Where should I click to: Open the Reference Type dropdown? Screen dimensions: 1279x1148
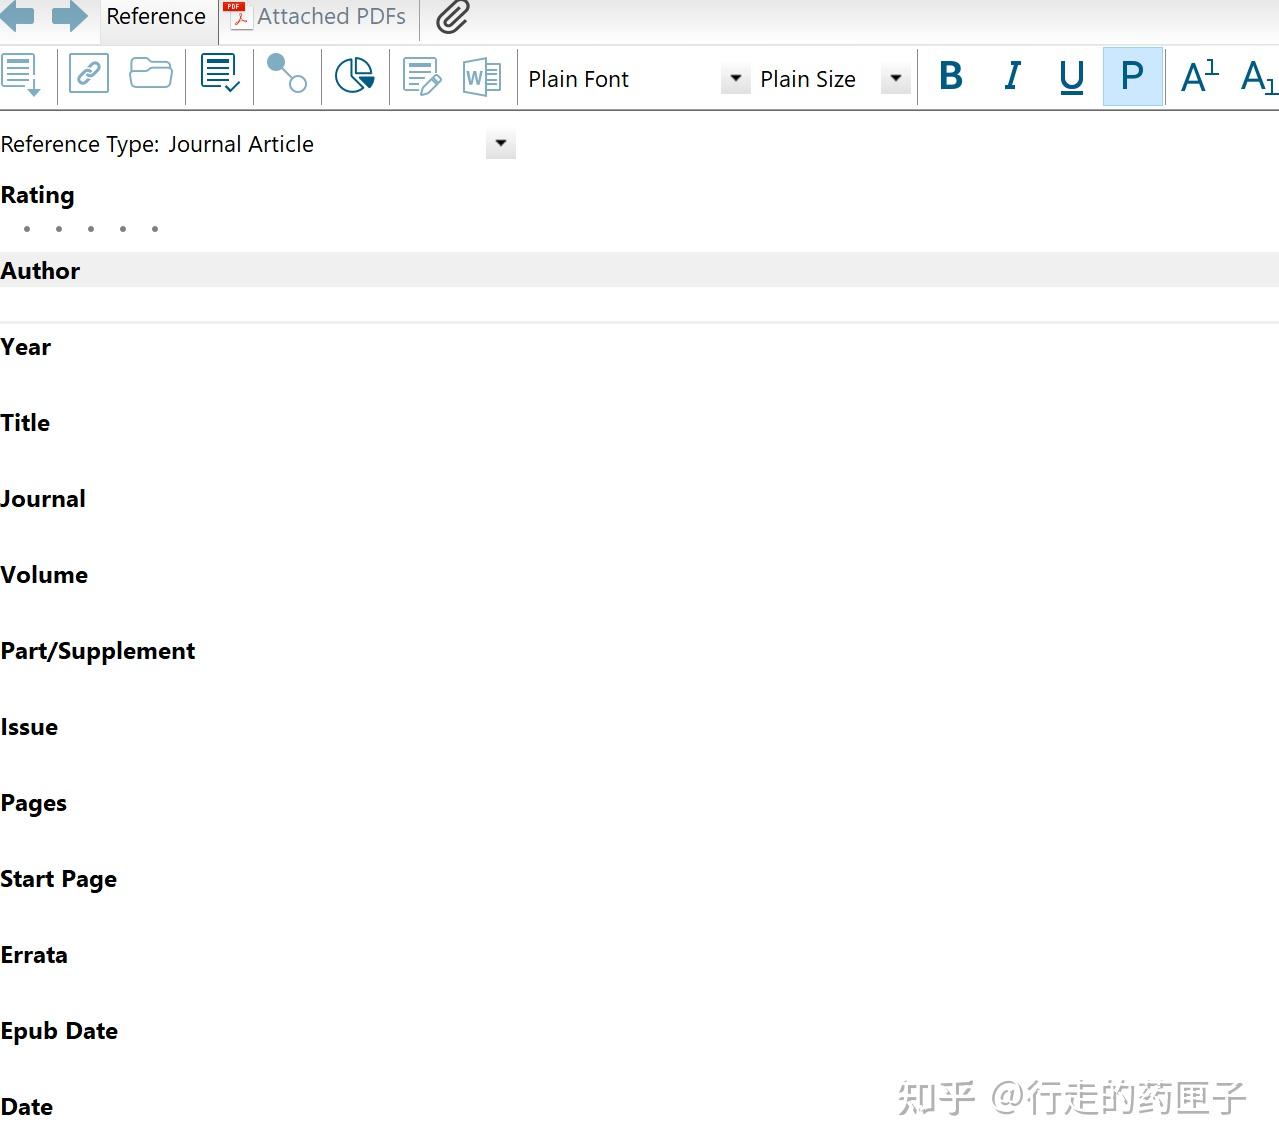click(x=500, y=144)
